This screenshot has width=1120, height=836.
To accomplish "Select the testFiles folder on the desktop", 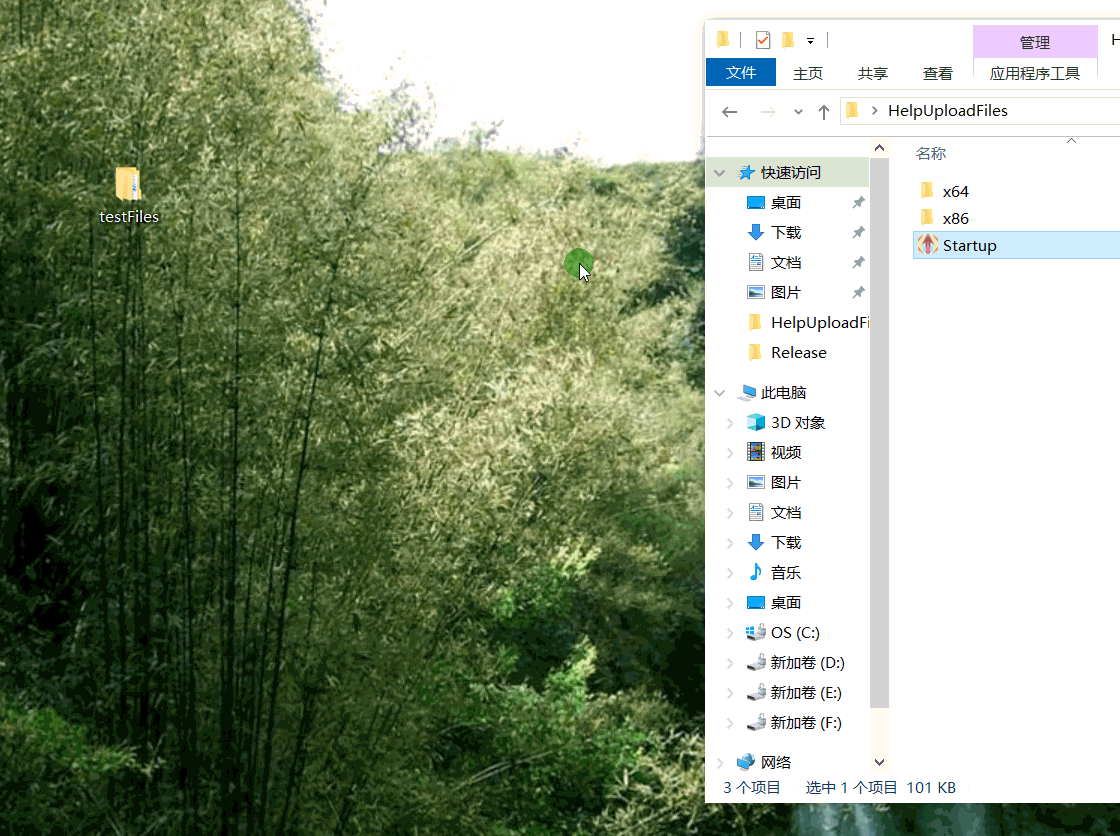I will click(129, 196).
